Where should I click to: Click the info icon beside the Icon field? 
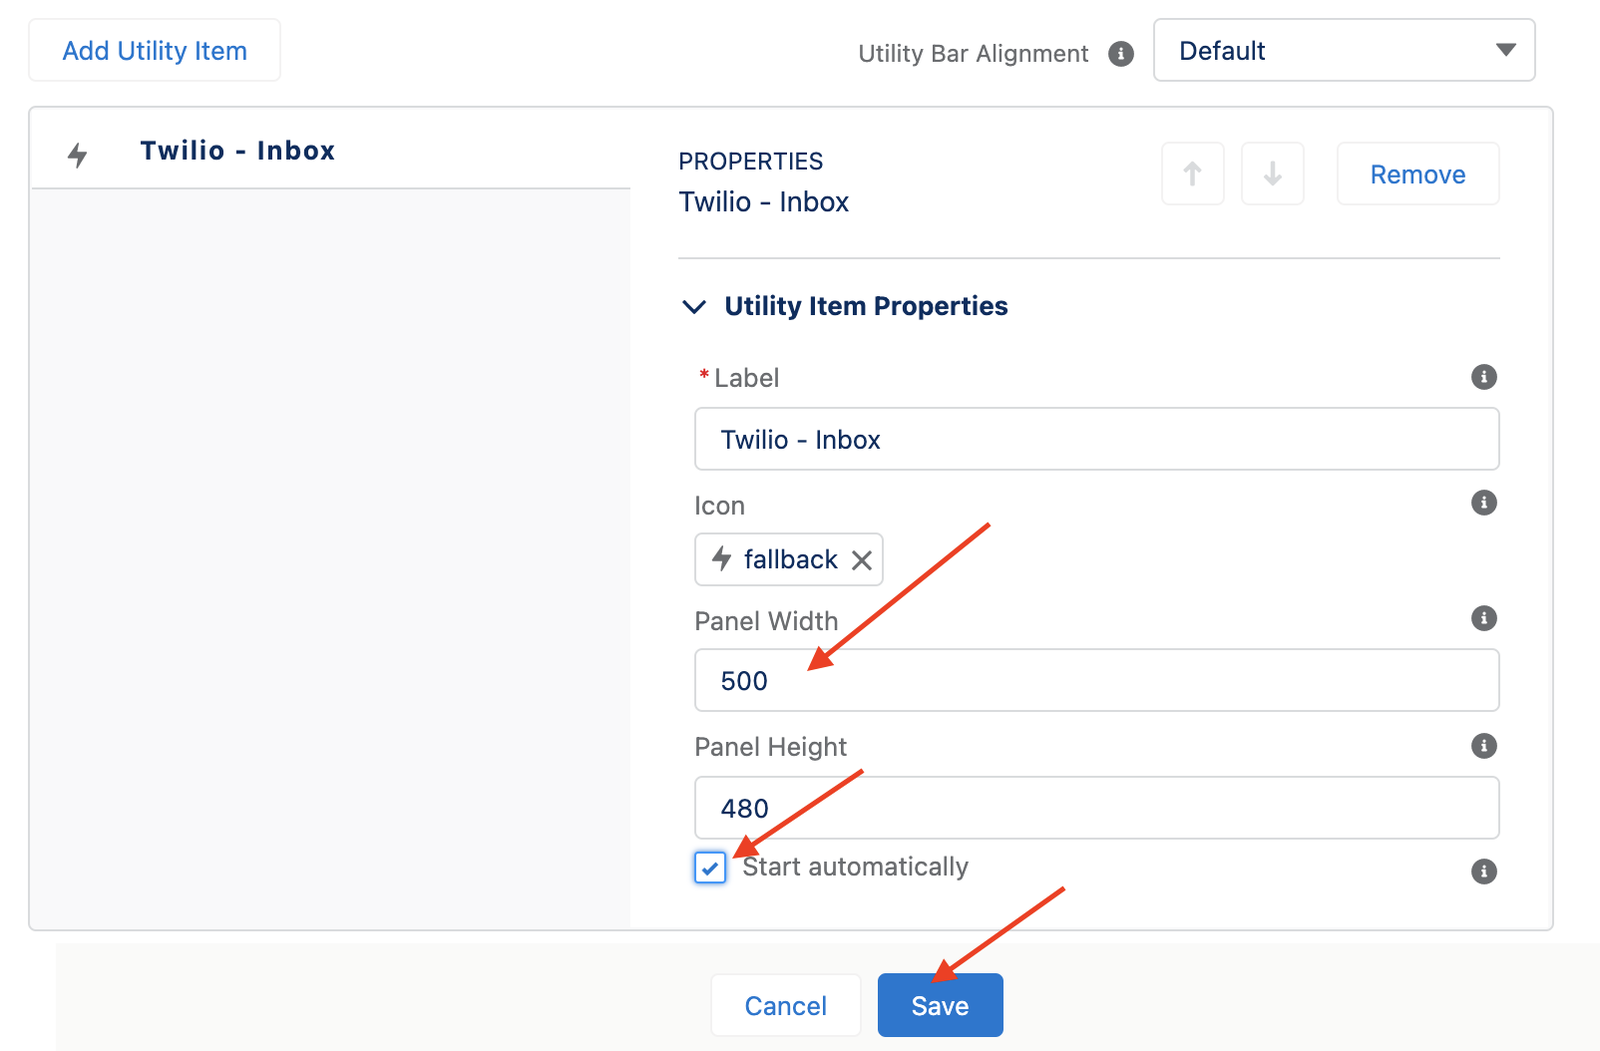point(1483,503)
